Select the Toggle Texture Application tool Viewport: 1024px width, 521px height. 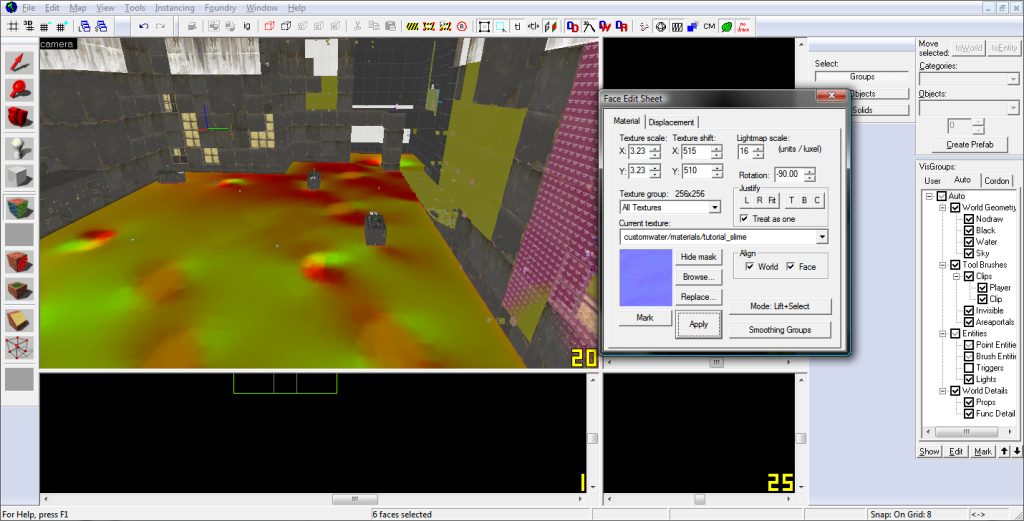point(19,208)
